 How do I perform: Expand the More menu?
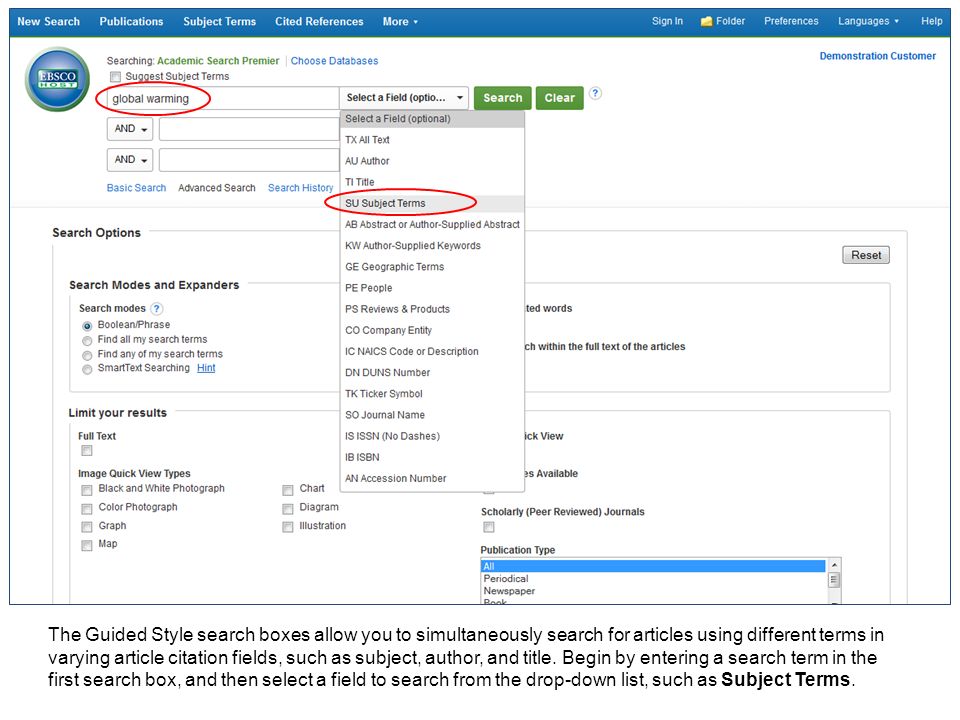(x=400, y=21)
